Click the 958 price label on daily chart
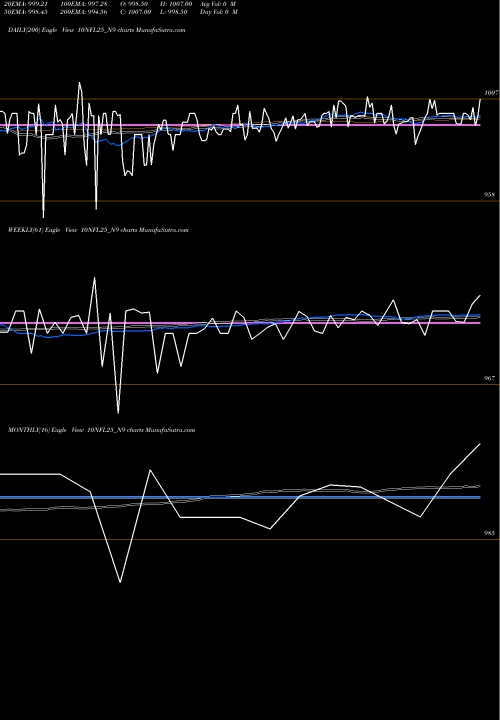Screen dimensions: 500x720 489,195
